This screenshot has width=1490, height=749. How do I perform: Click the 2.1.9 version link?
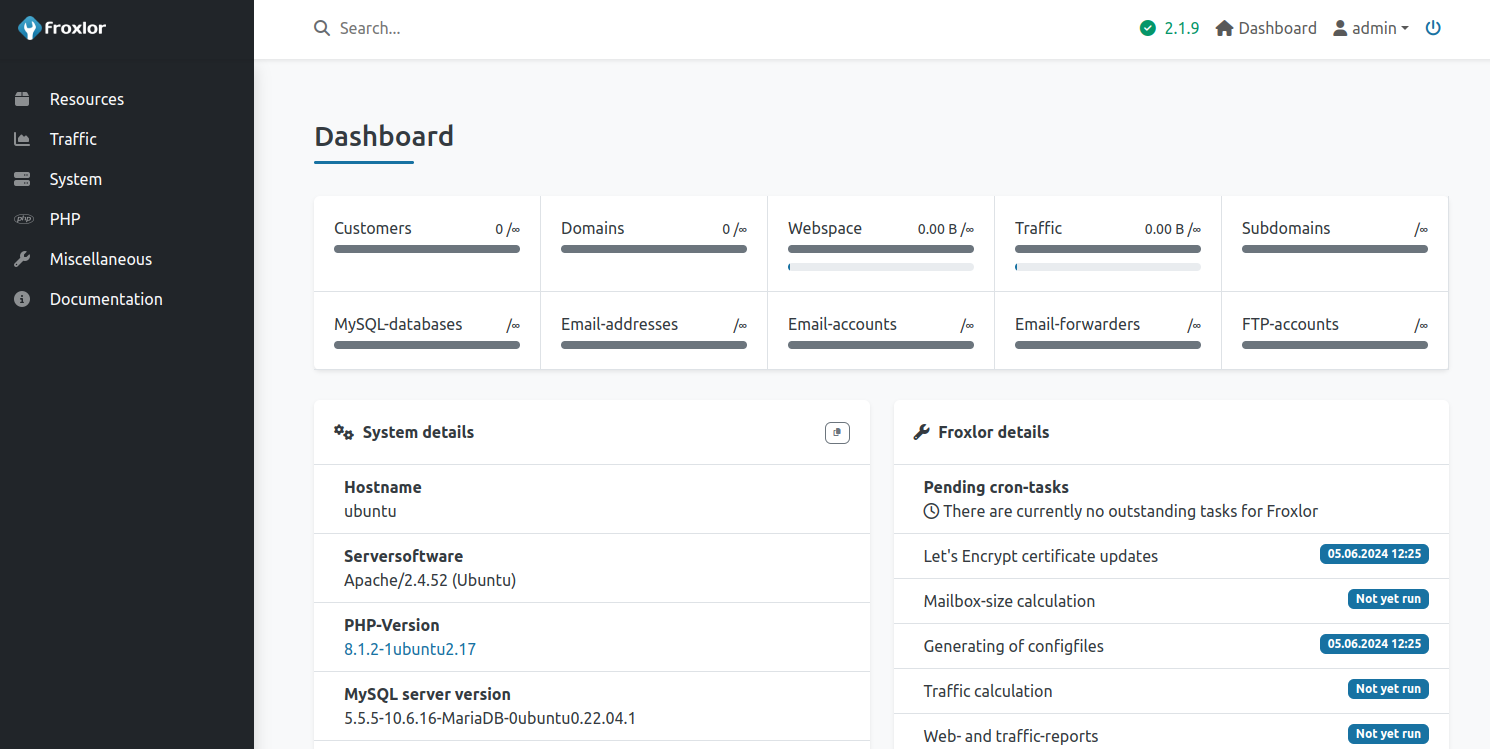(x=1181, y=28)
